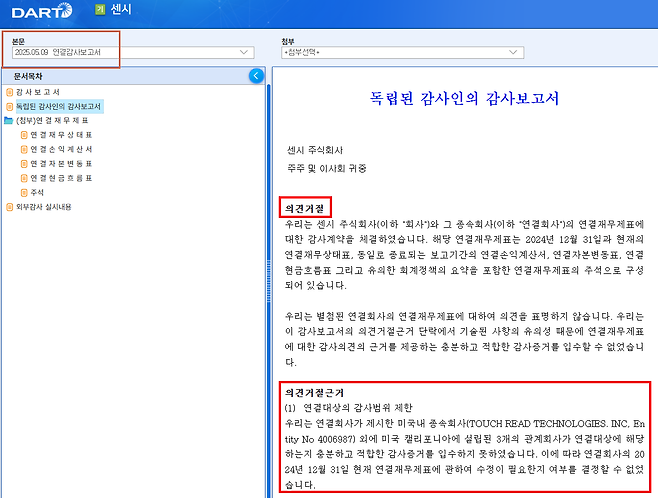Viewport: 658px width, 498px height.
Task: Open 연결현금흐름표 in the contents tree
Action: [61, 177]
